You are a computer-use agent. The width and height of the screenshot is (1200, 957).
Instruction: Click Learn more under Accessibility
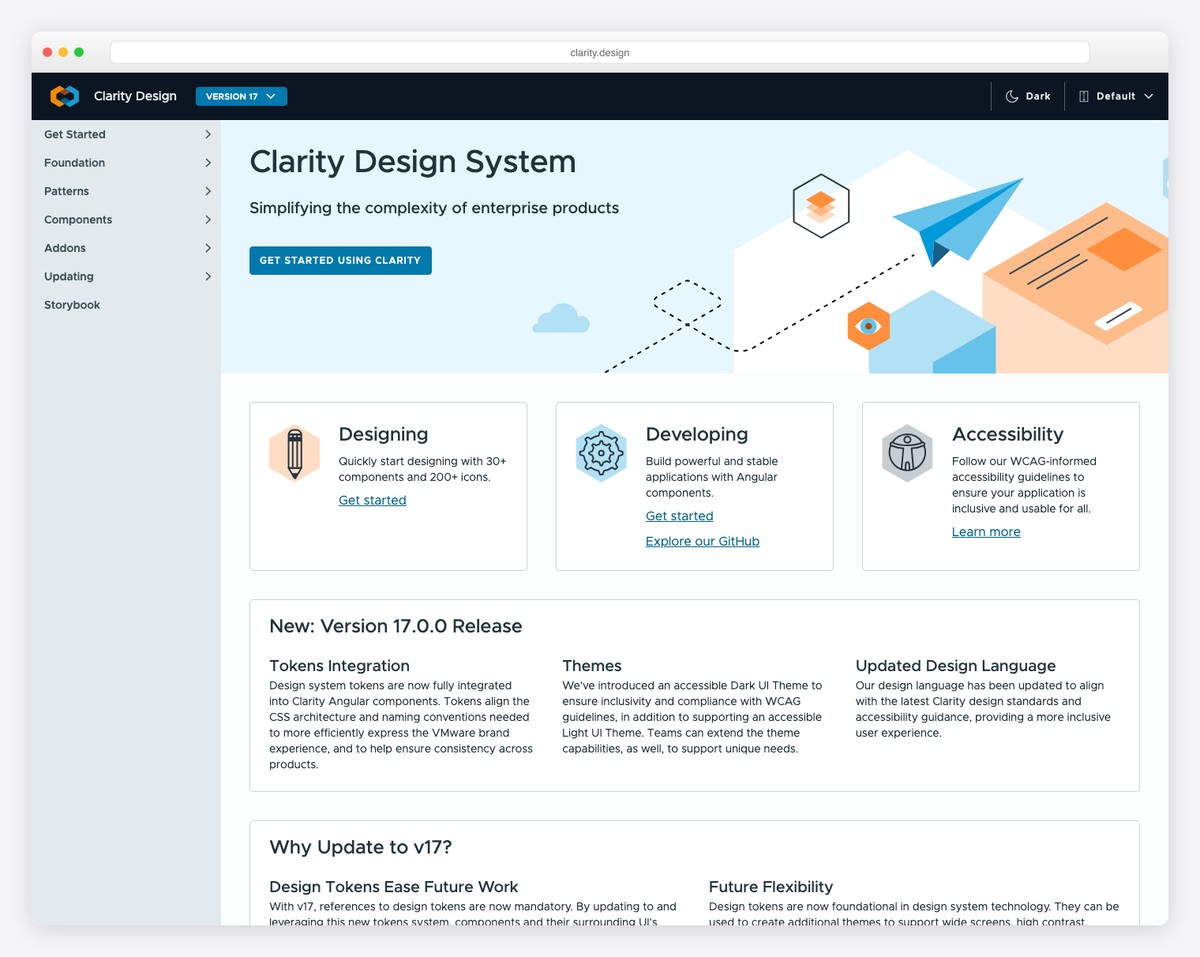[986, 531]
